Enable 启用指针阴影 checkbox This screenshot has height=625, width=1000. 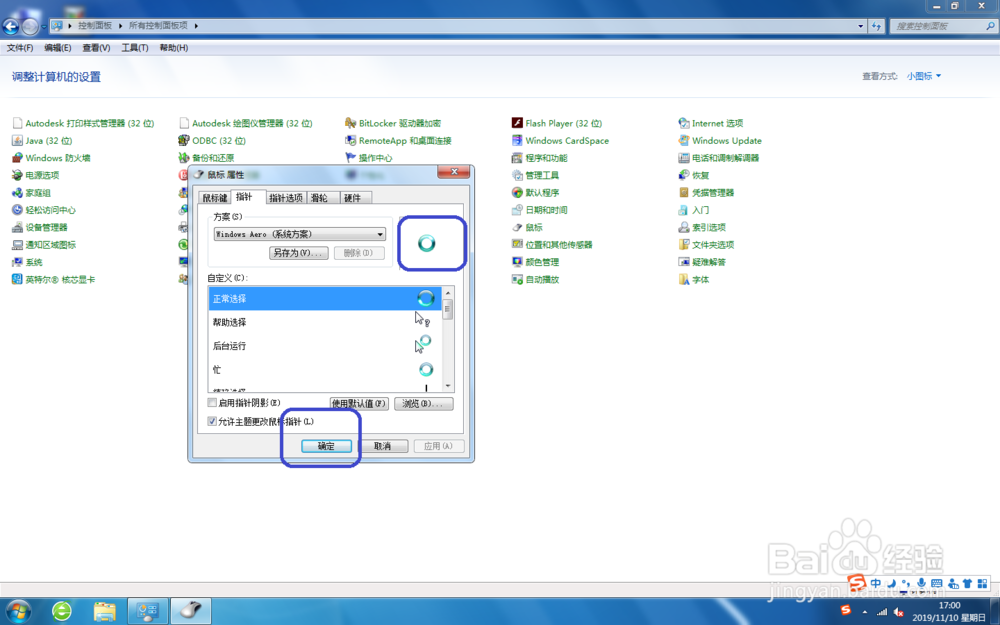click(212, 402)
